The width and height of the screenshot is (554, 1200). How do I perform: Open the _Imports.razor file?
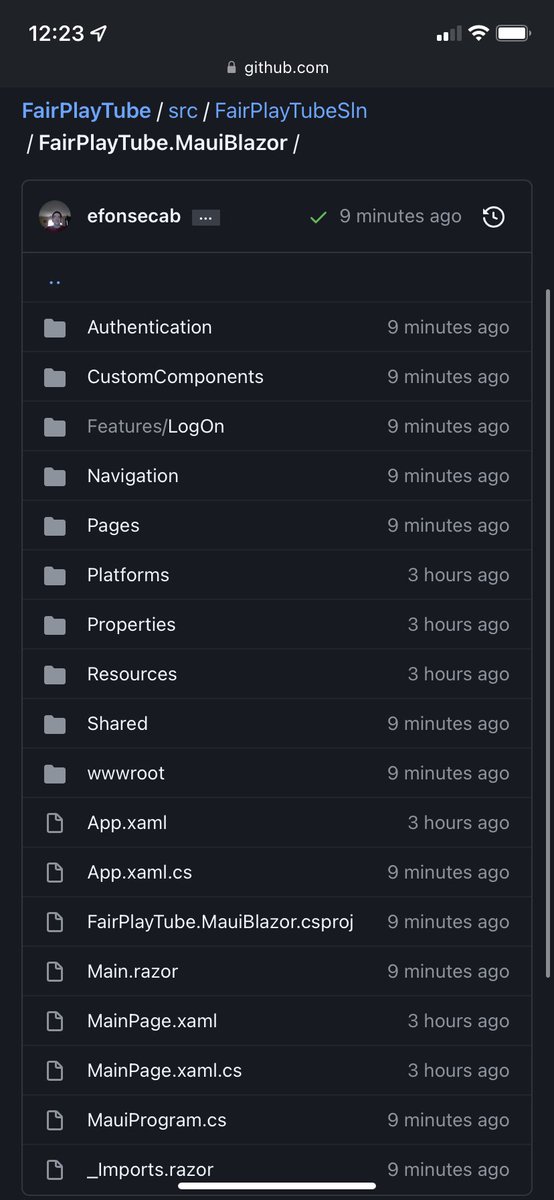click(150, 1169)
